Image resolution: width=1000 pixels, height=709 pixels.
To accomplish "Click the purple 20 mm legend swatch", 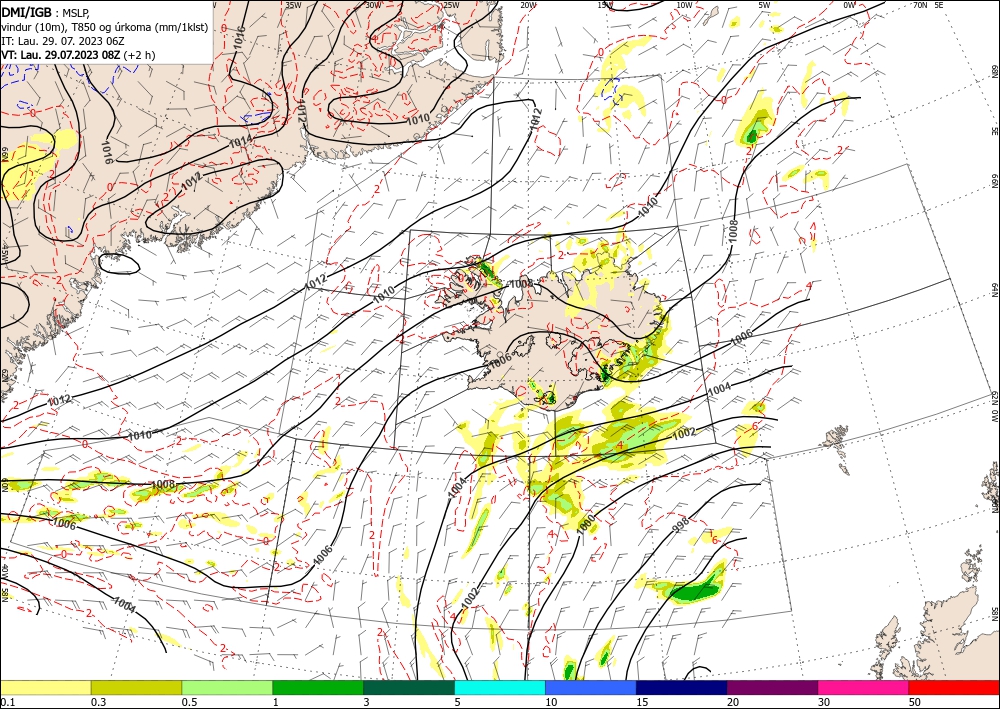I will [772, 687].
